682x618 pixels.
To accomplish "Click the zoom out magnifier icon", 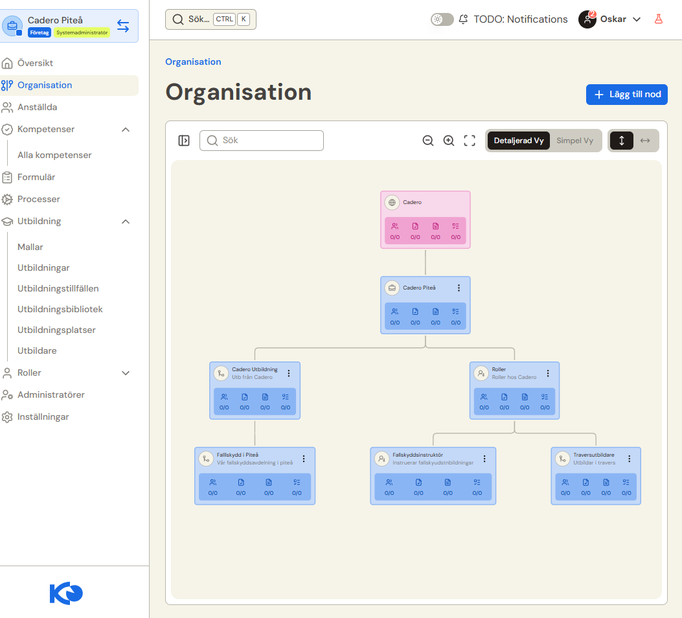I will pyautogui.click(x=428, y=140).
